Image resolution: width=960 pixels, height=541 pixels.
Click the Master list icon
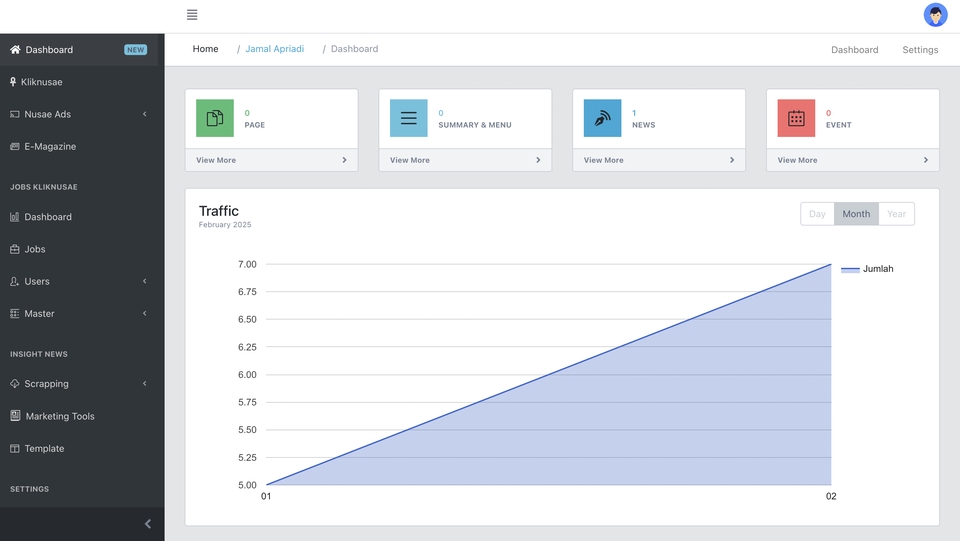click(15, 313)
